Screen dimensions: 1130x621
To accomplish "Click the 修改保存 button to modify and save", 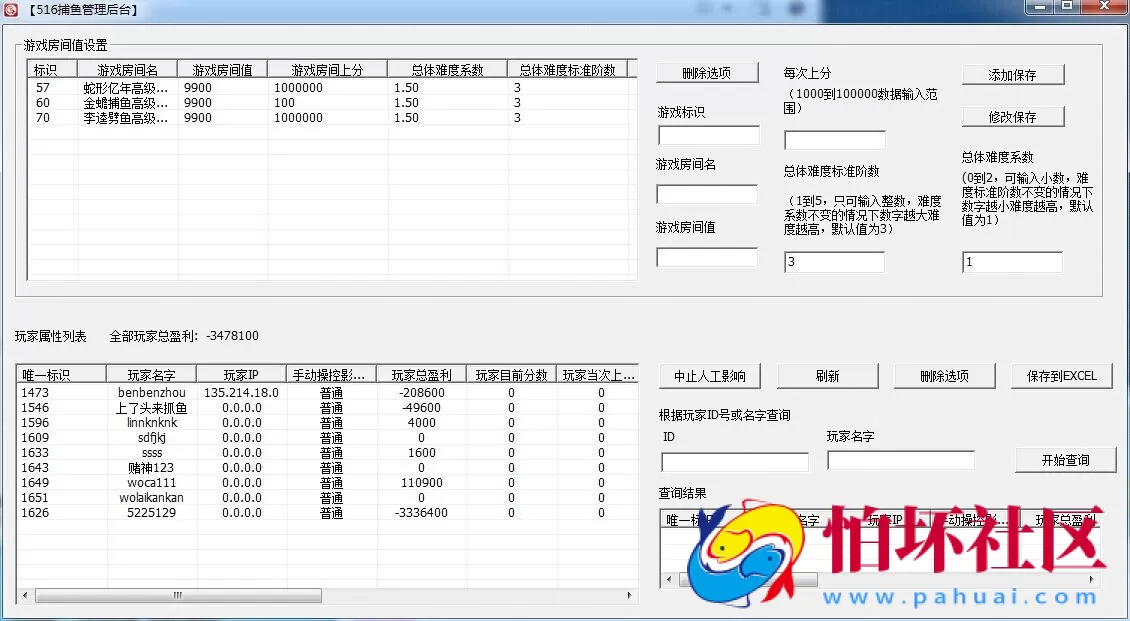I will pyautogui.click(x=1012, y=115).
